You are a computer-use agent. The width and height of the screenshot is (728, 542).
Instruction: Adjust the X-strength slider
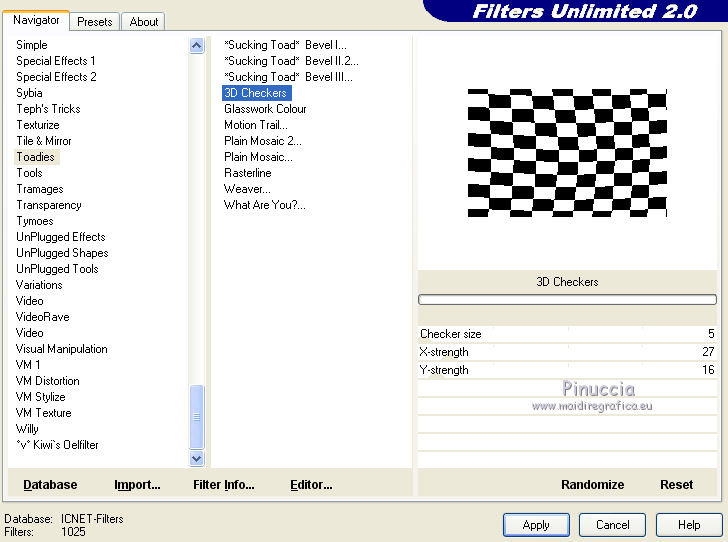tap(567, 352)
